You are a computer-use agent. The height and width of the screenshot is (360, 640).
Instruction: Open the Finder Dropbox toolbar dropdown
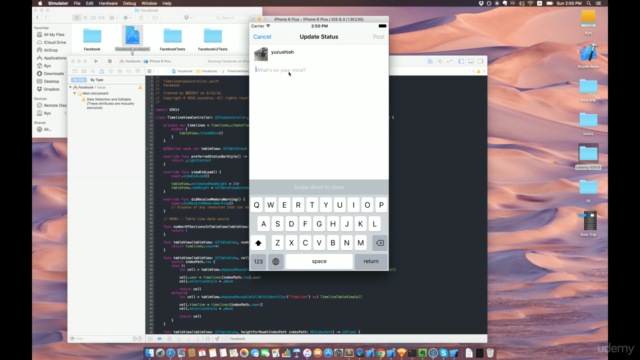tap(188, 18)
